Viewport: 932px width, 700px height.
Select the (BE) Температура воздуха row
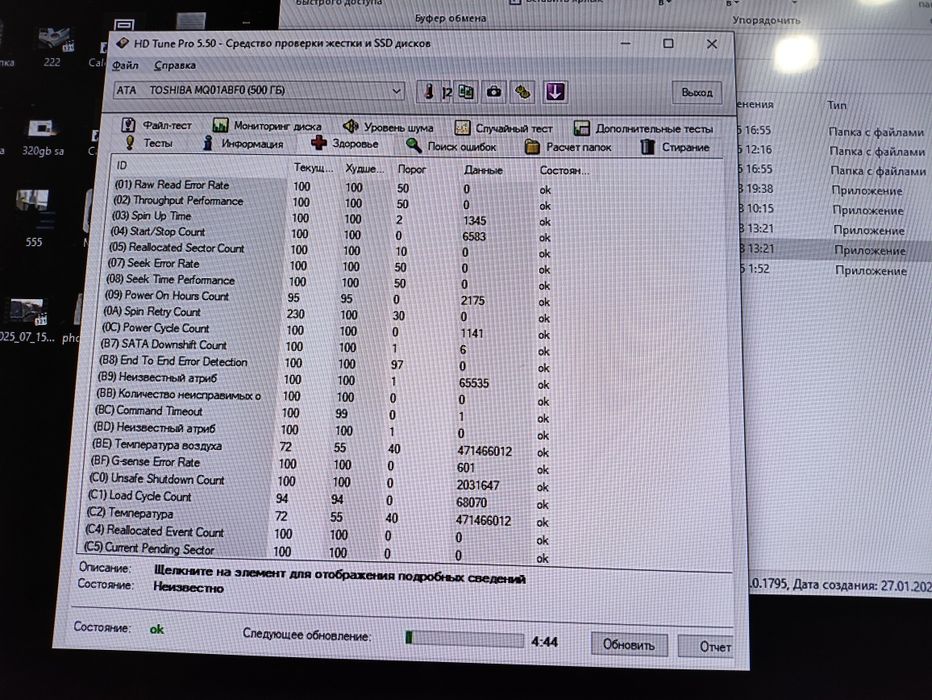coord(322,448)
